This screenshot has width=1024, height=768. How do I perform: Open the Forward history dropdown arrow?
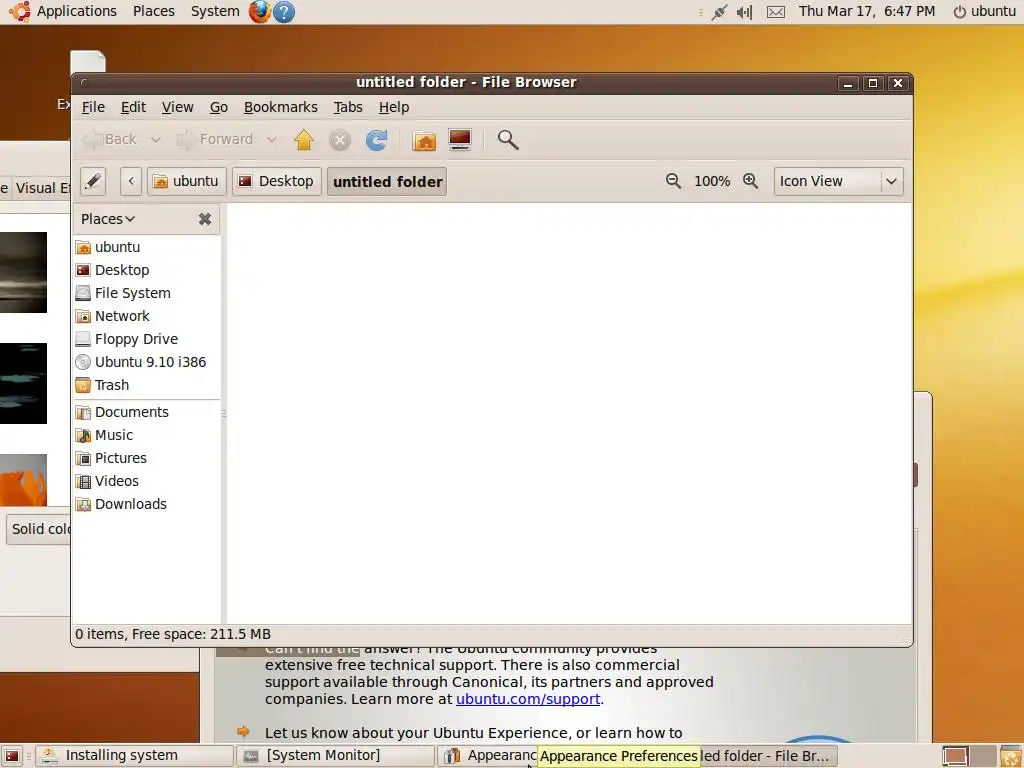point(272,140)
